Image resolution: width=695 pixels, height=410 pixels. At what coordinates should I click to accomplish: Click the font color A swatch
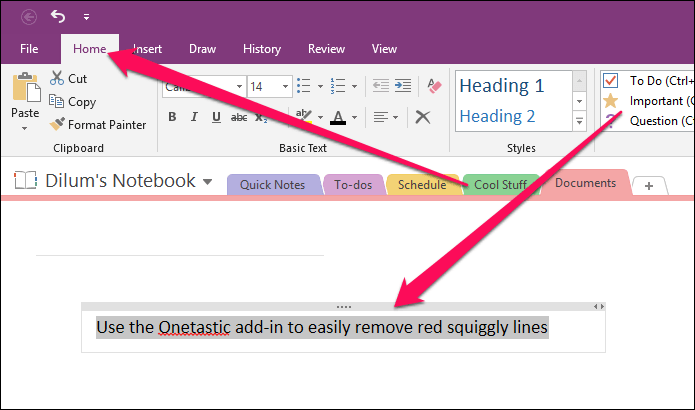(x=338, y=117)
